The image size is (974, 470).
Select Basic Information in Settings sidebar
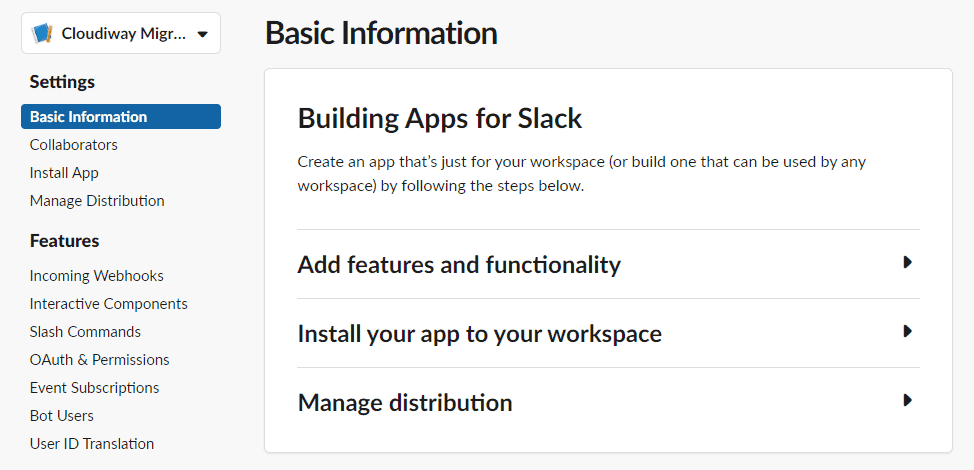[121, 117]
